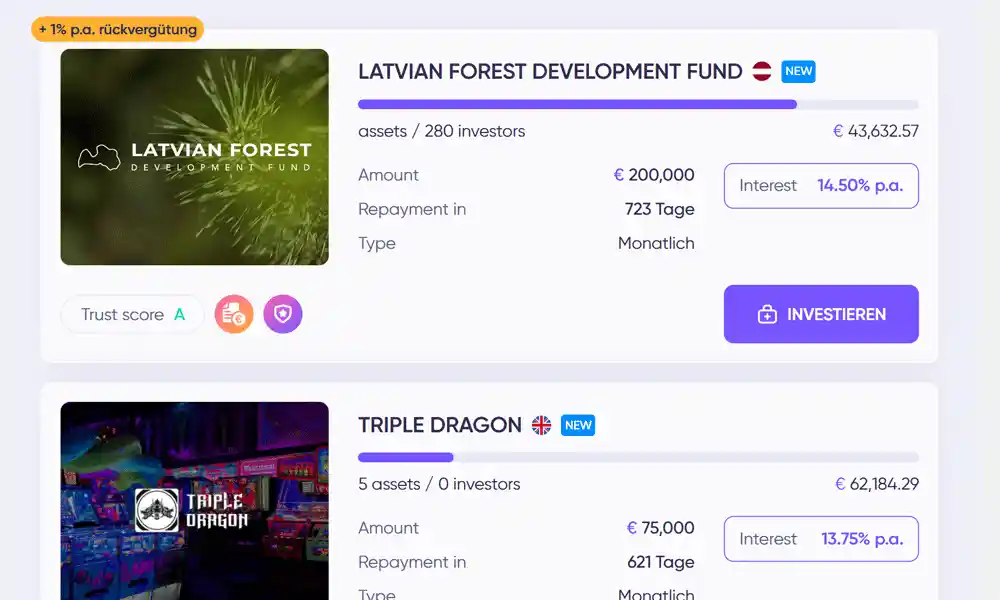Click the INVESTIEREN button
Viewport: 1000px width, 600px height.
pyautogui.click(x=821, y=314)
